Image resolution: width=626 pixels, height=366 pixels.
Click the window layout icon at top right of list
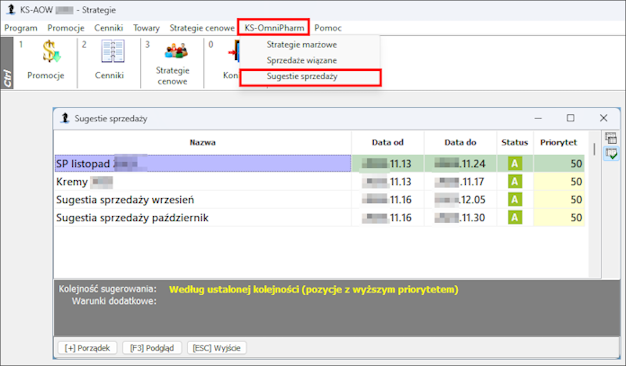pyautogui.click(x=610, y=138)
